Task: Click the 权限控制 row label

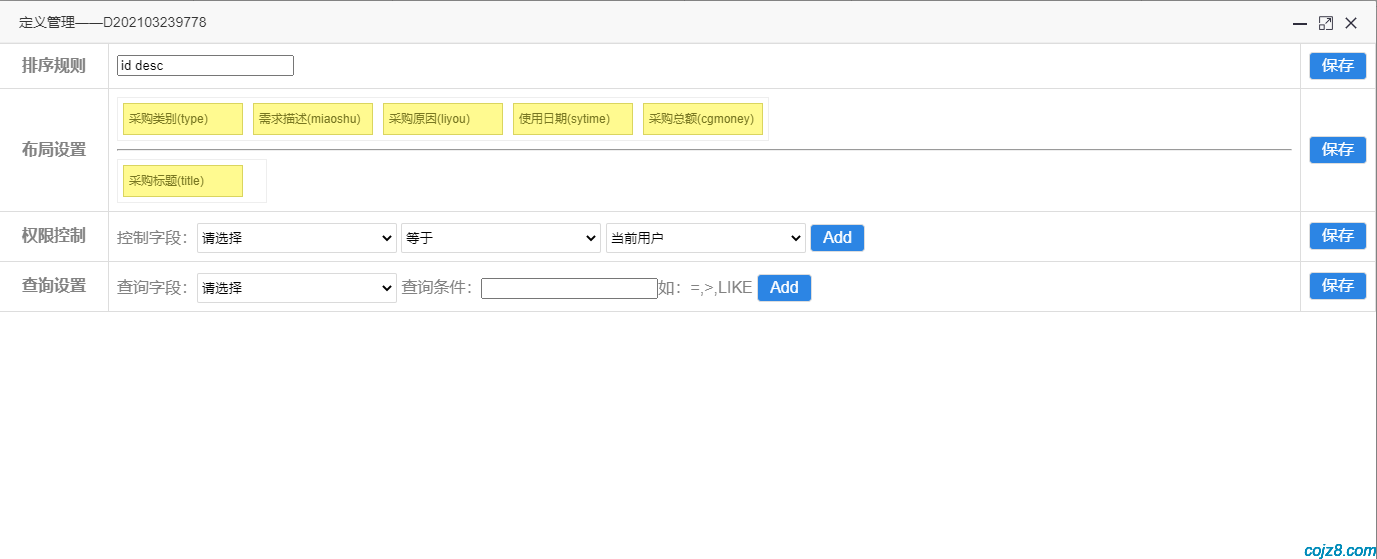Action: point(54,236)
